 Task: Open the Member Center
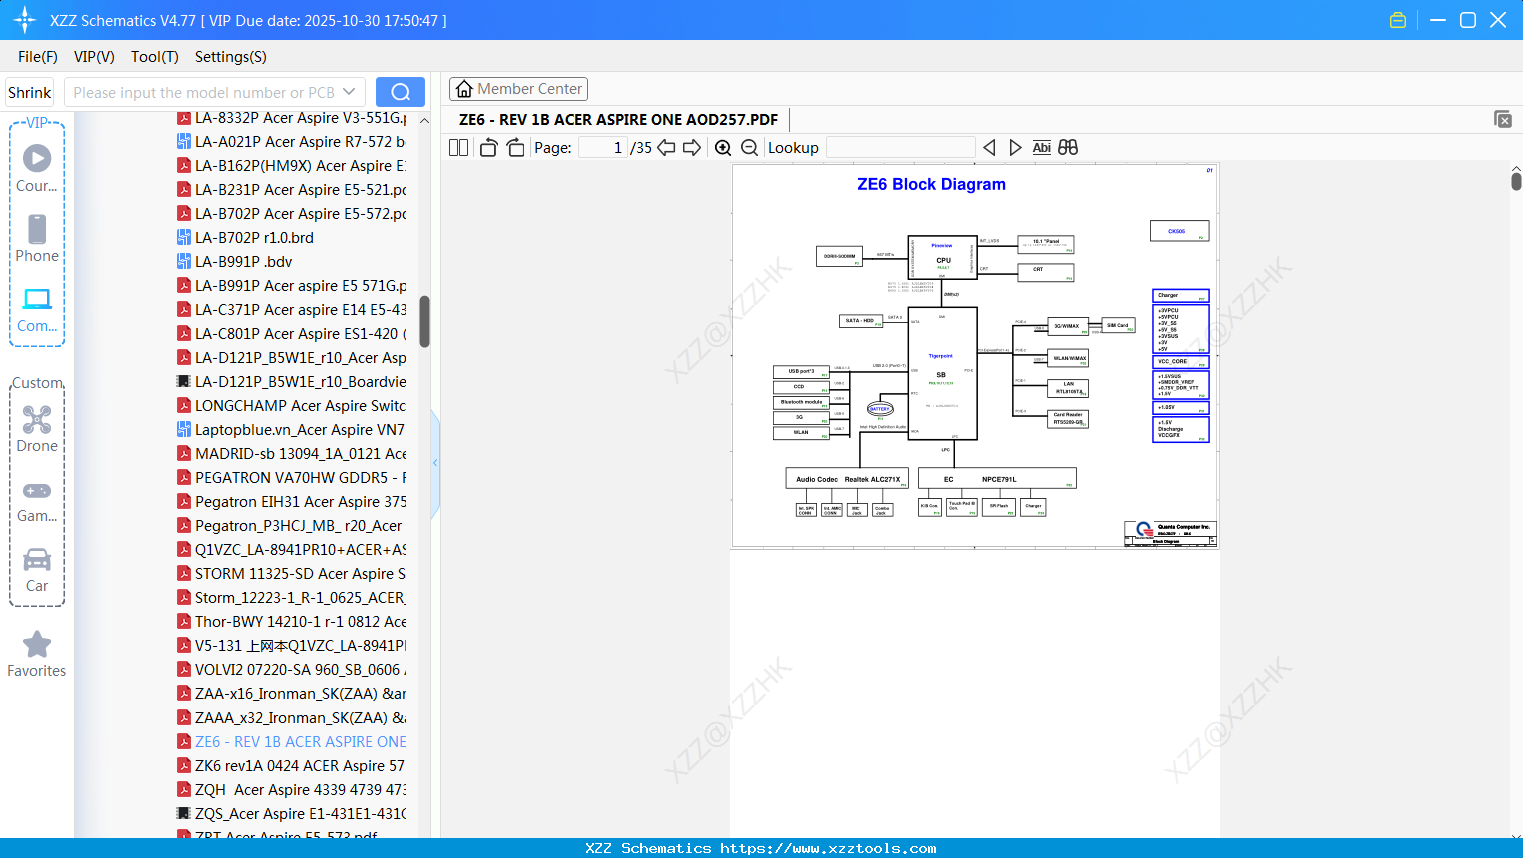(x=518, y=89)
